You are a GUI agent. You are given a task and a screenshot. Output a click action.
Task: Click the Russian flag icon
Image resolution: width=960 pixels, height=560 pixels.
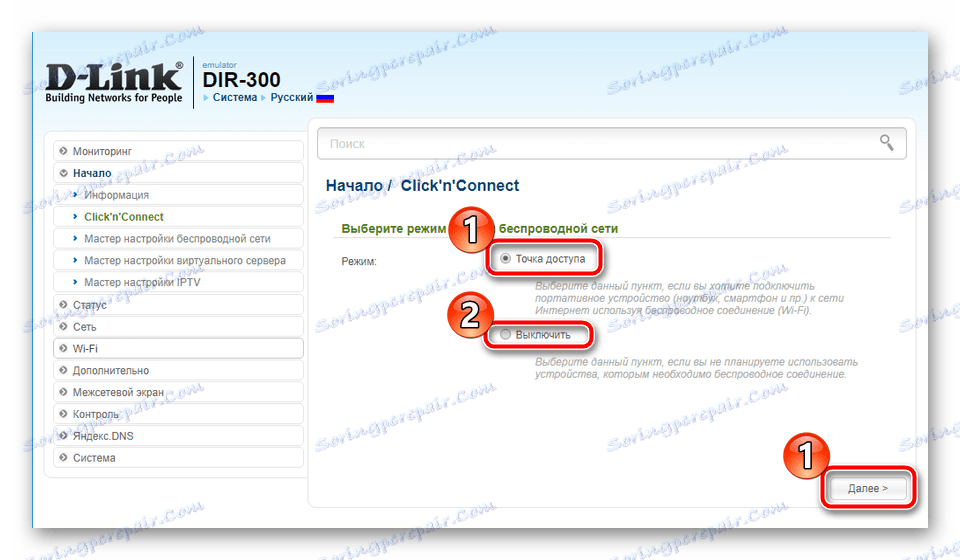pos(324,97)
